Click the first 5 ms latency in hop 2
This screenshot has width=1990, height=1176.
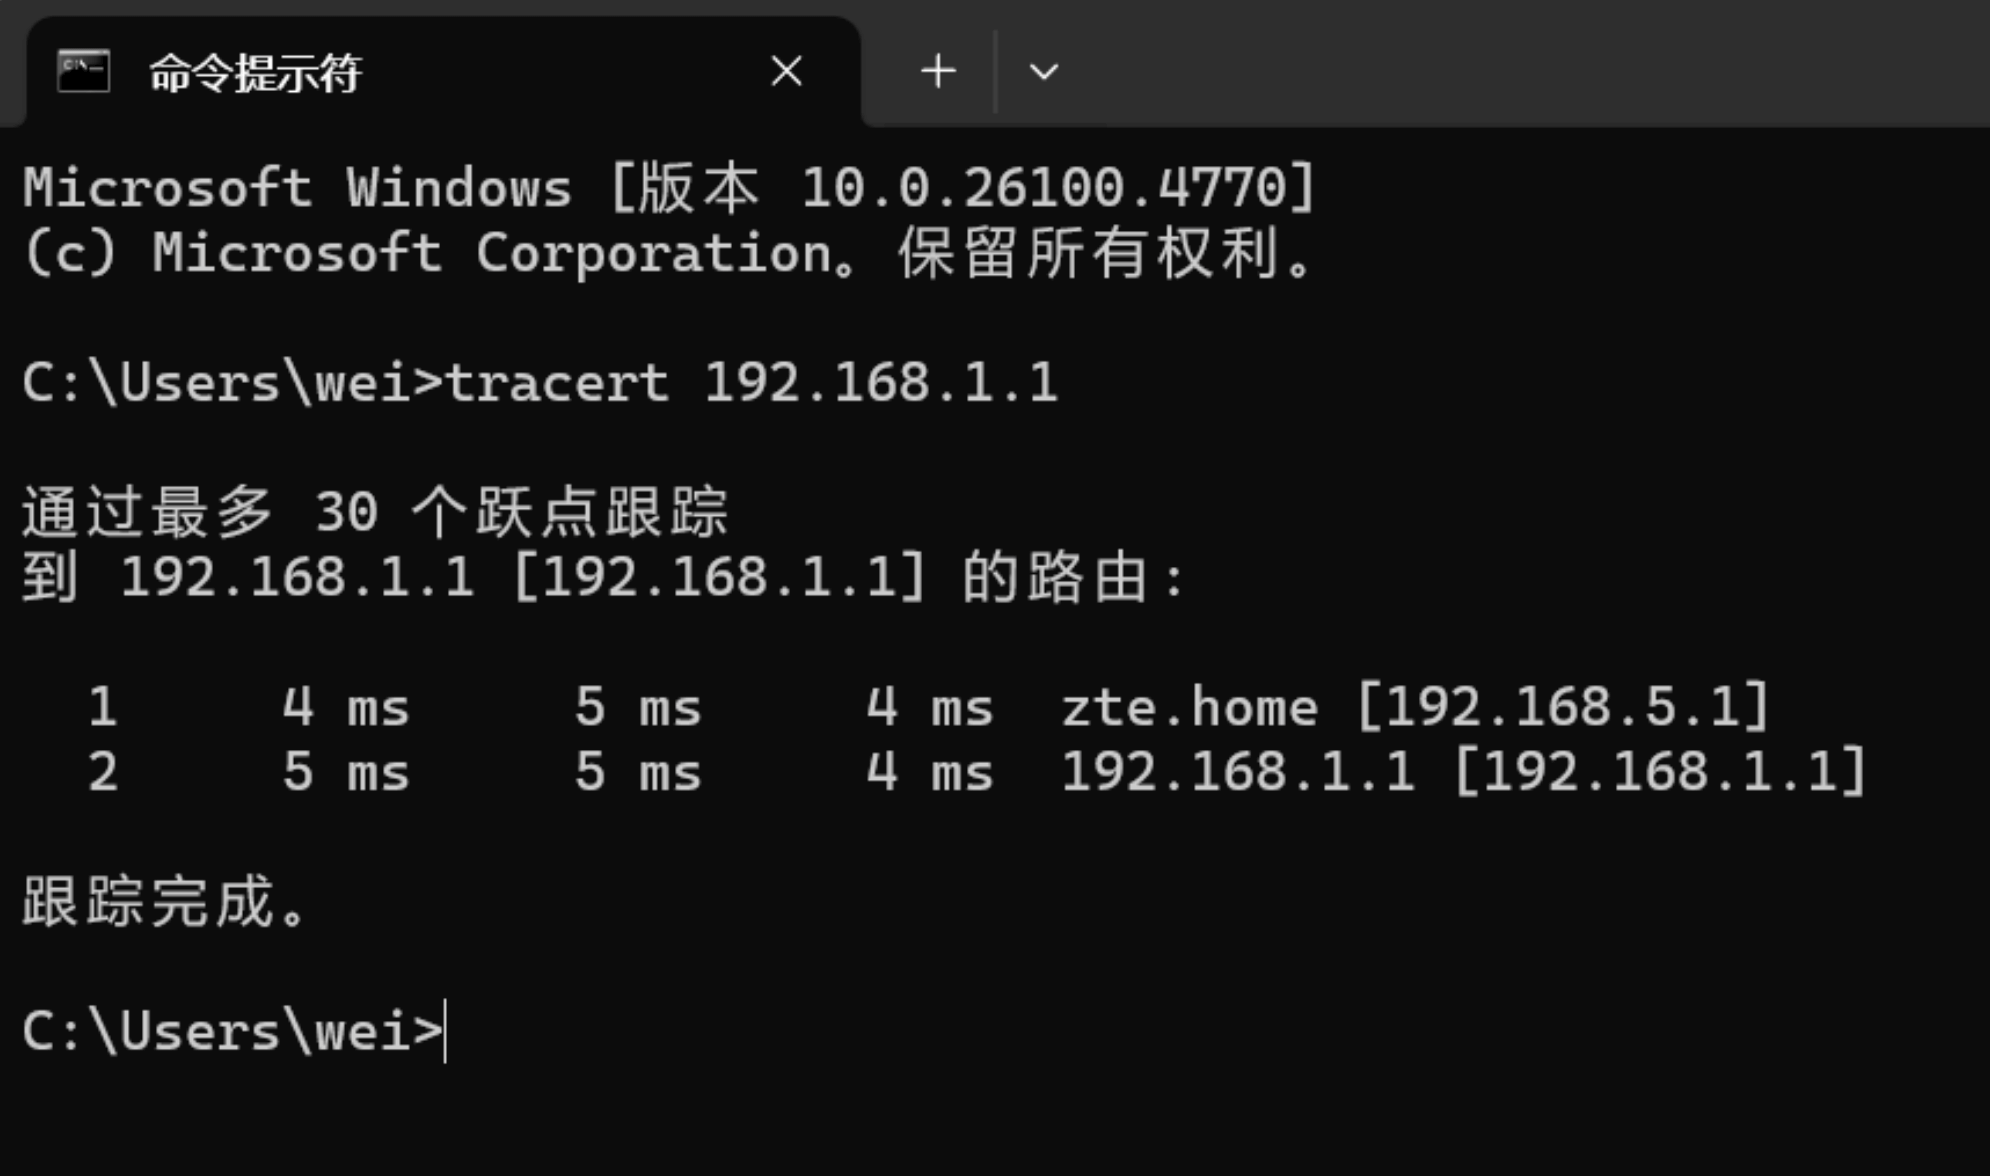click(x=345, y=773)
